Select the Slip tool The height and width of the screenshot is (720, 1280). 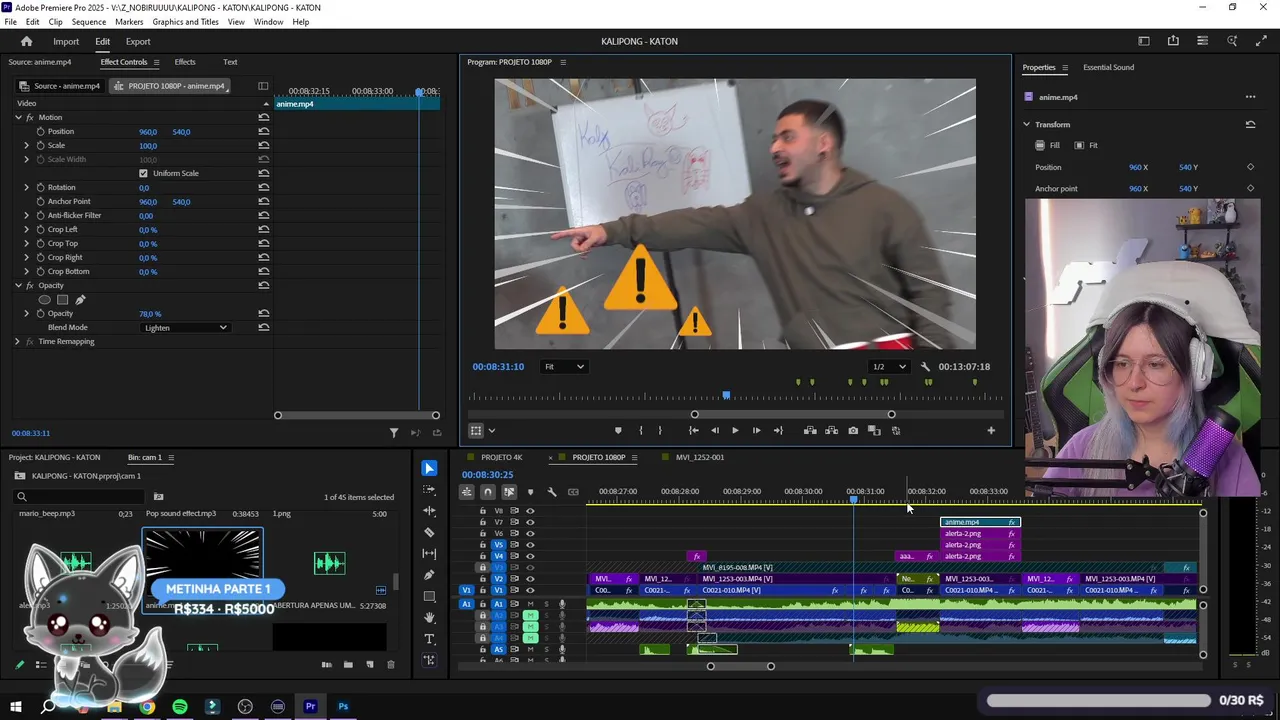(429, 553)
